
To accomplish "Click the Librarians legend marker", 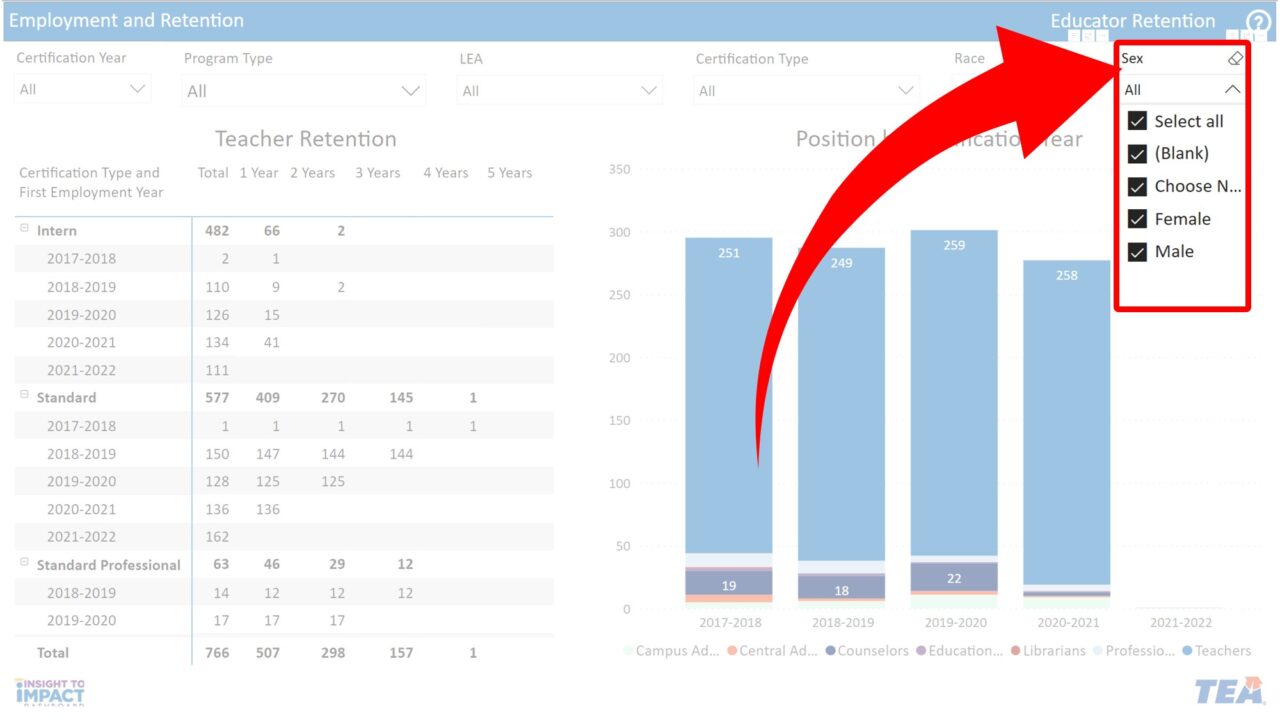I will coord(1016,651).
